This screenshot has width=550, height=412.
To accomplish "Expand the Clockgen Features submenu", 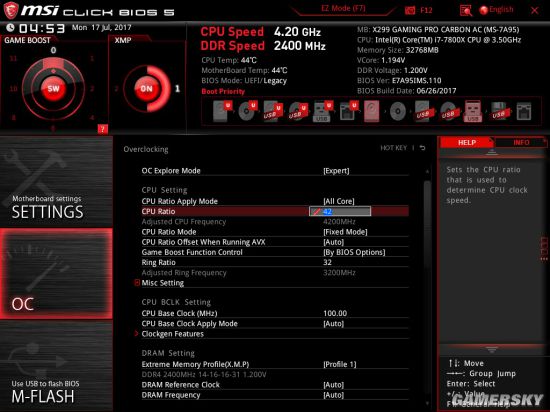I will [172, 334].
